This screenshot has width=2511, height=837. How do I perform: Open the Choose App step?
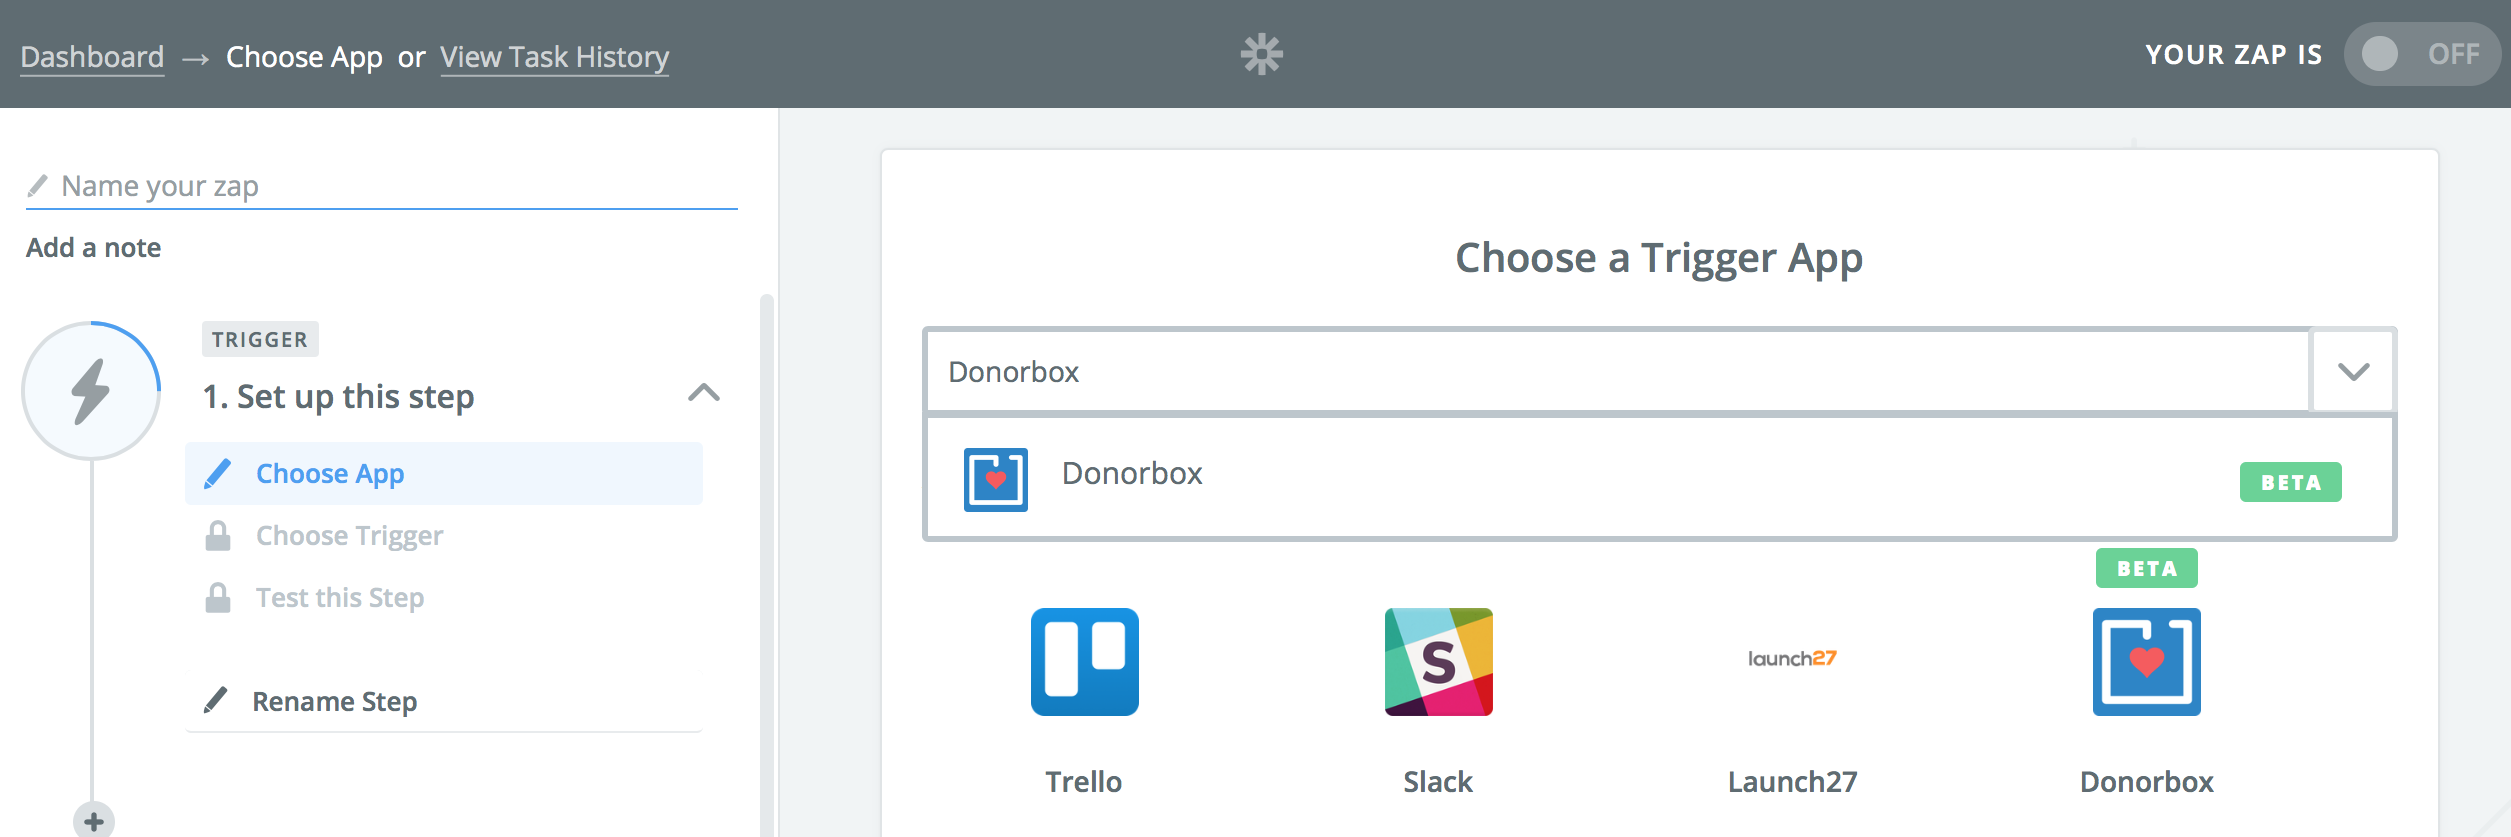click(330, 474)
